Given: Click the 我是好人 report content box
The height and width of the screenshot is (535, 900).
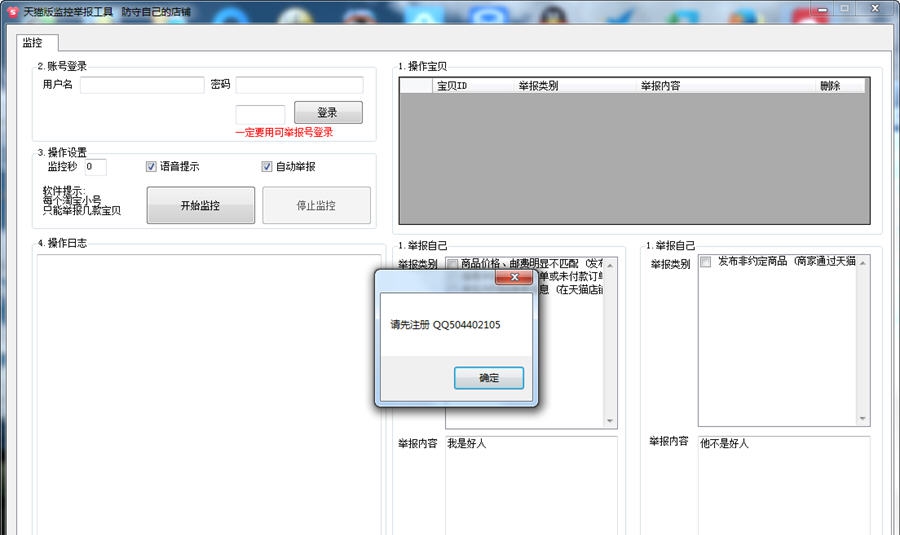Looking at the screenshot, I should point(532,486).
